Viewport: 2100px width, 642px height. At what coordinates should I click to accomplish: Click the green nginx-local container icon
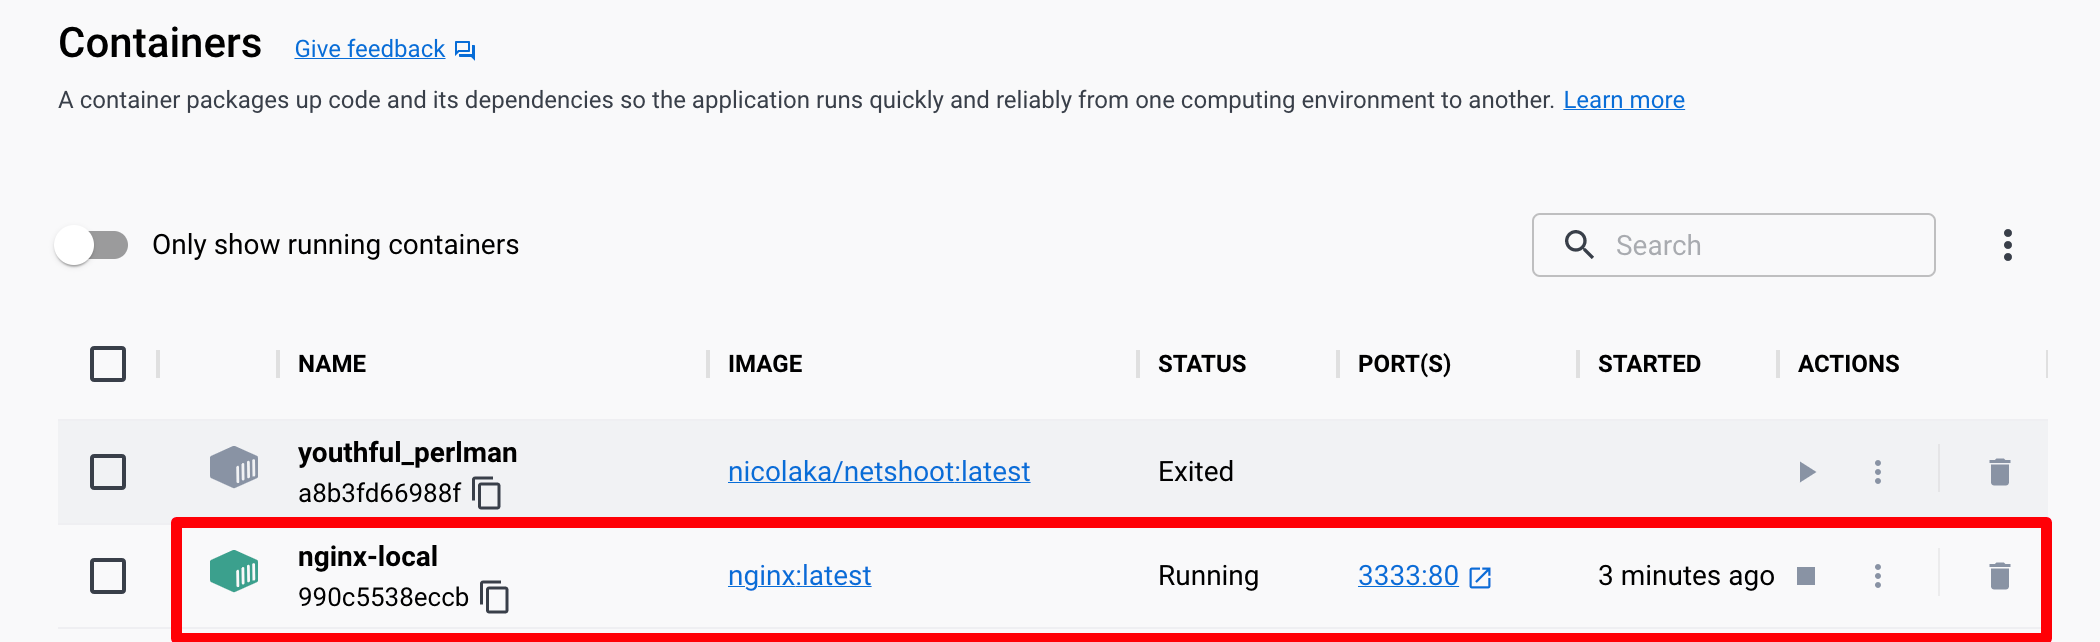coord(234,572)
